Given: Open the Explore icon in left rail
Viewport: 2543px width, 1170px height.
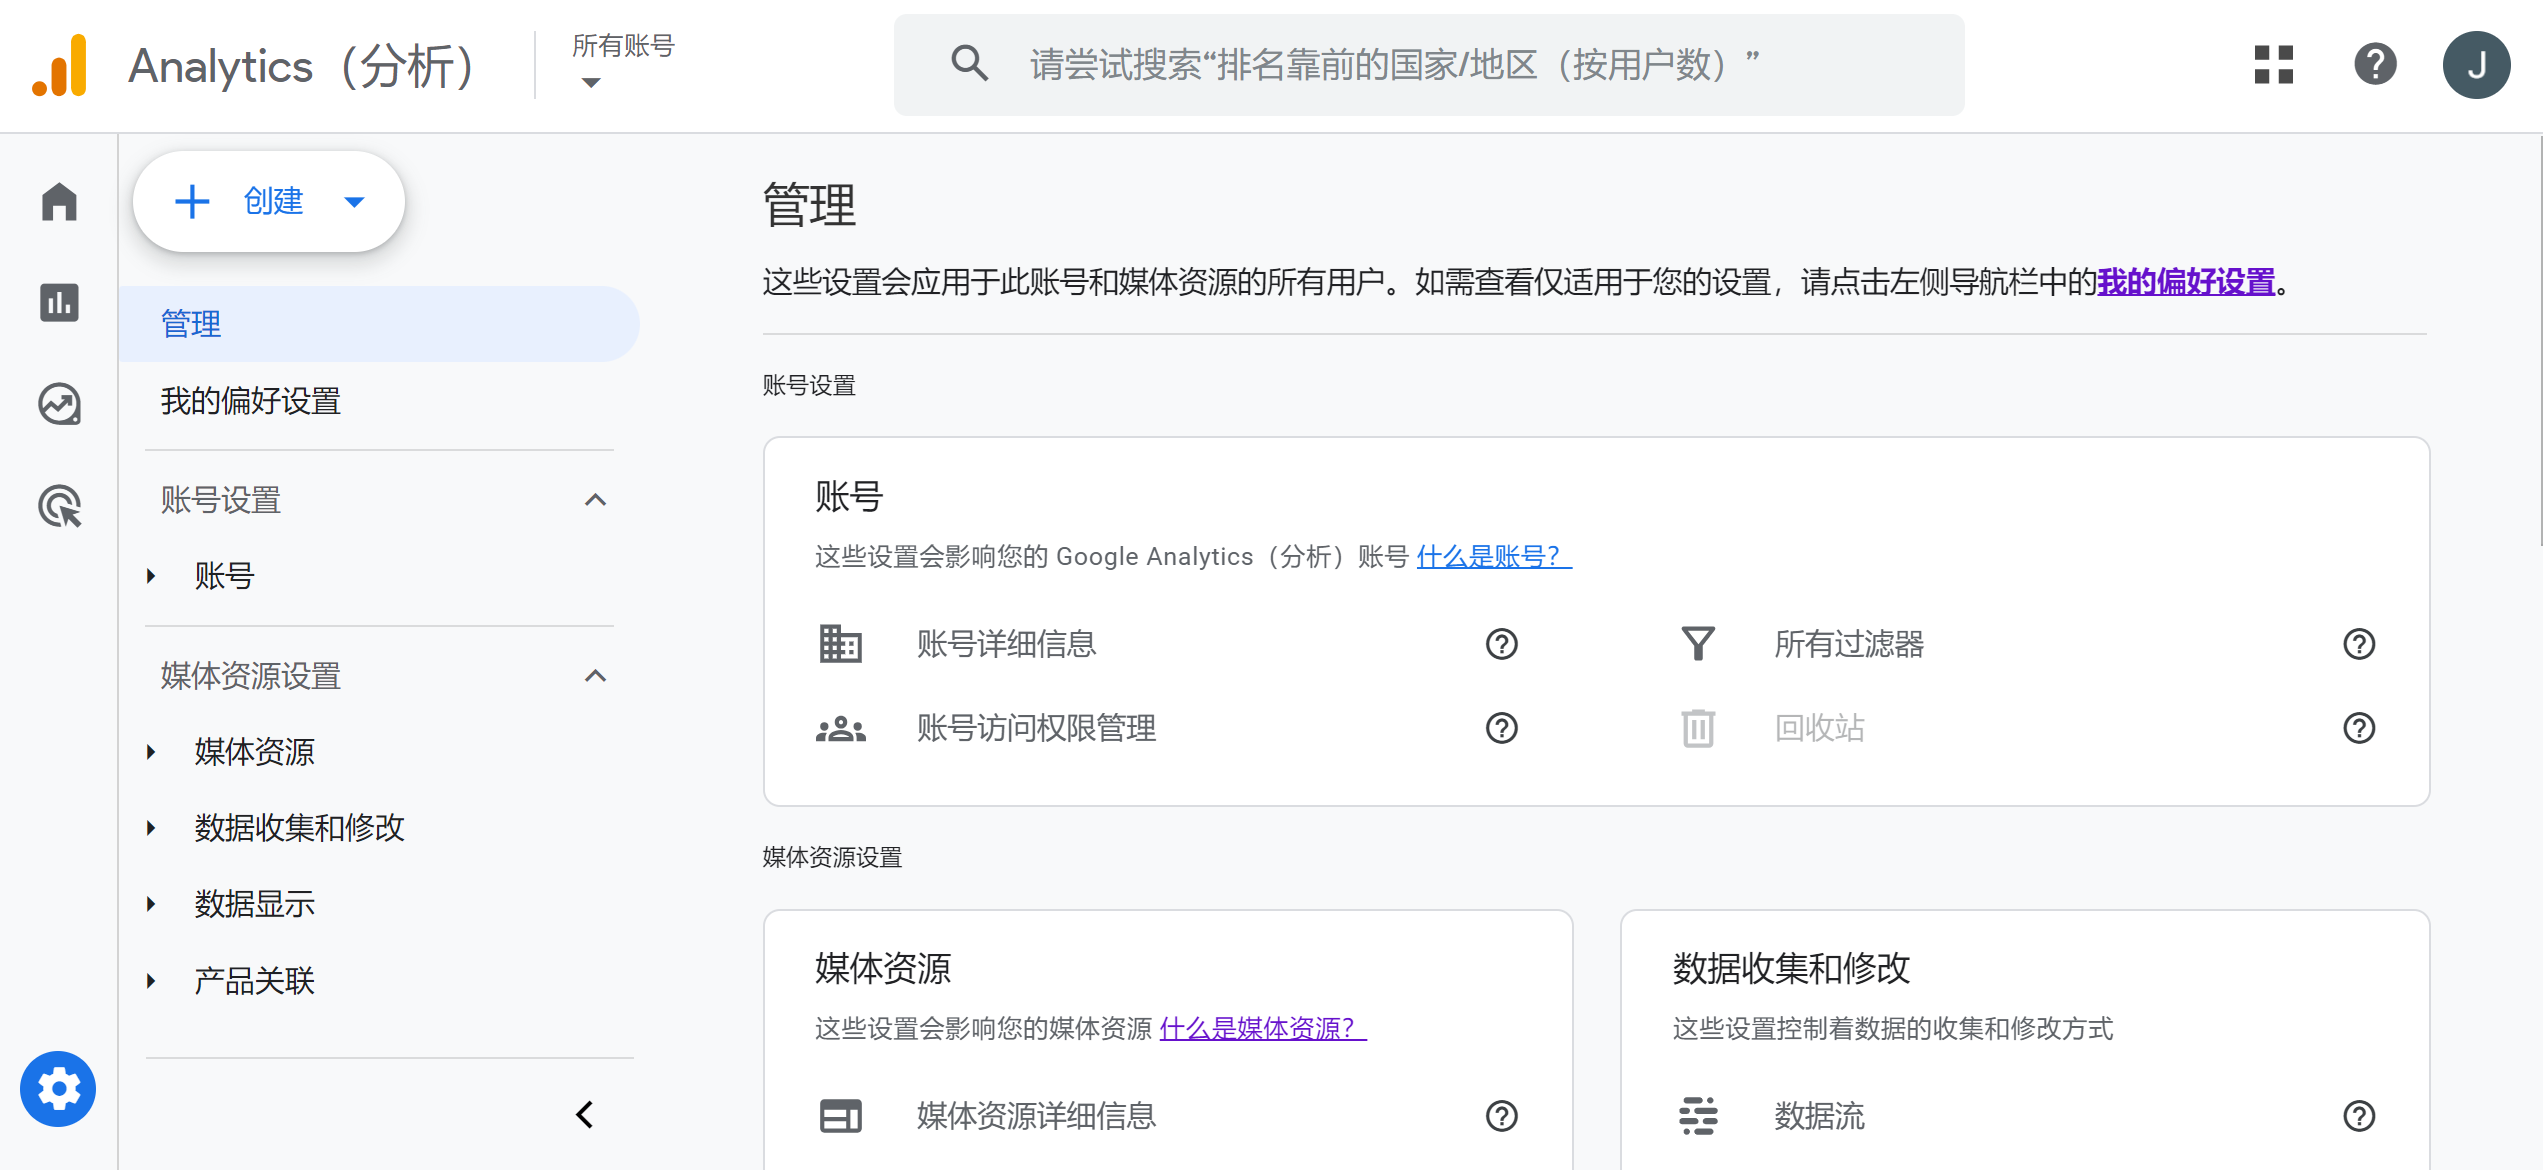Looking at the screenshot, I should tap(59, 404).
